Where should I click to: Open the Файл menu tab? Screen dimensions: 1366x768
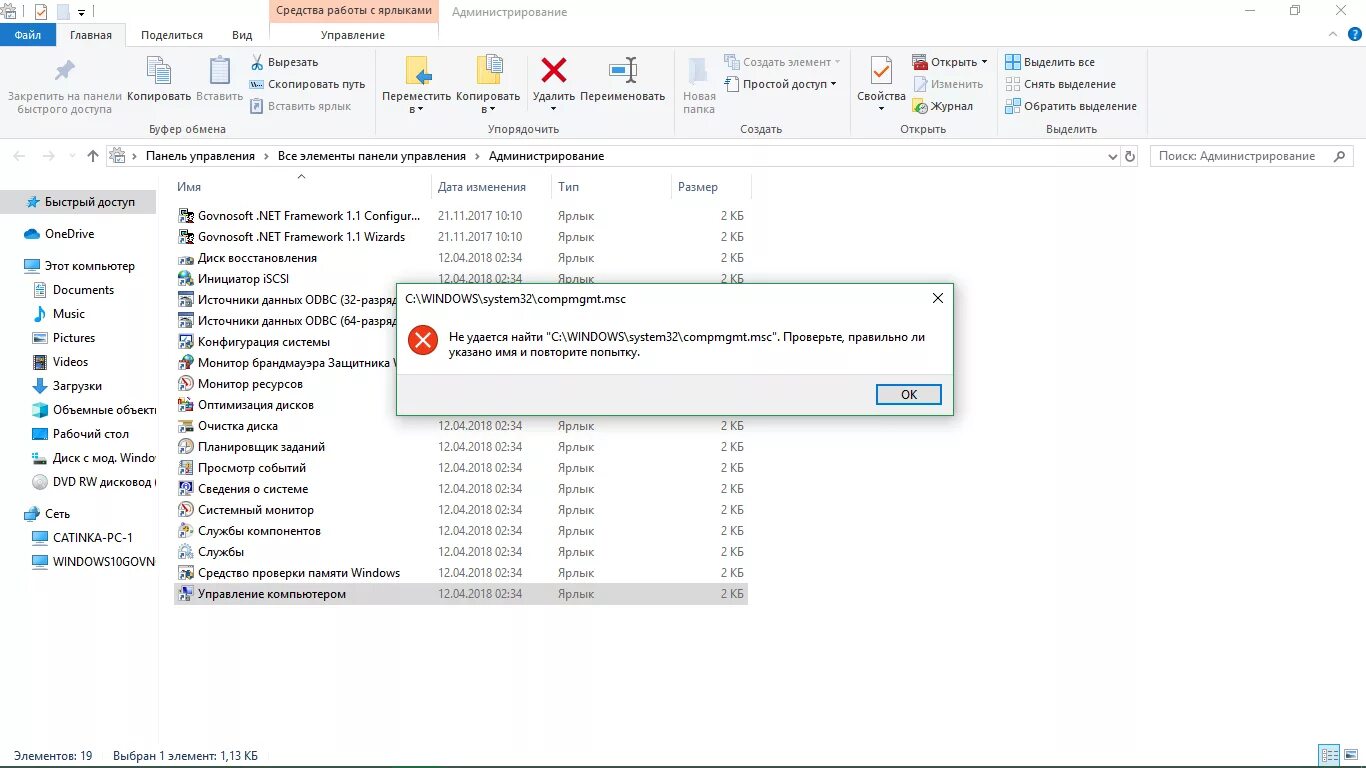pyautogui.click(x=28, y=35)
